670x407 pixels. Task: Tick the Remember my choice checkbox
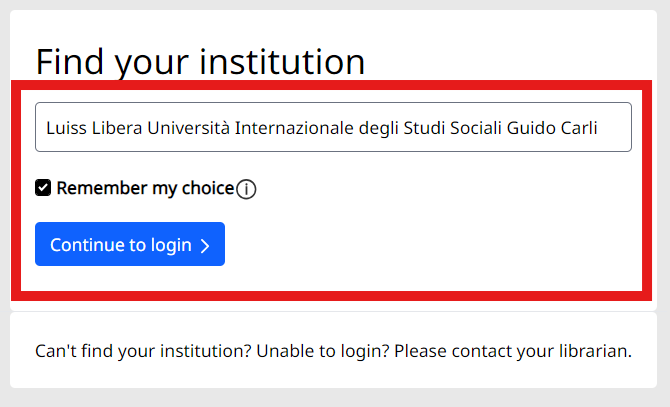pyautogui.click(x=43, y=188)
